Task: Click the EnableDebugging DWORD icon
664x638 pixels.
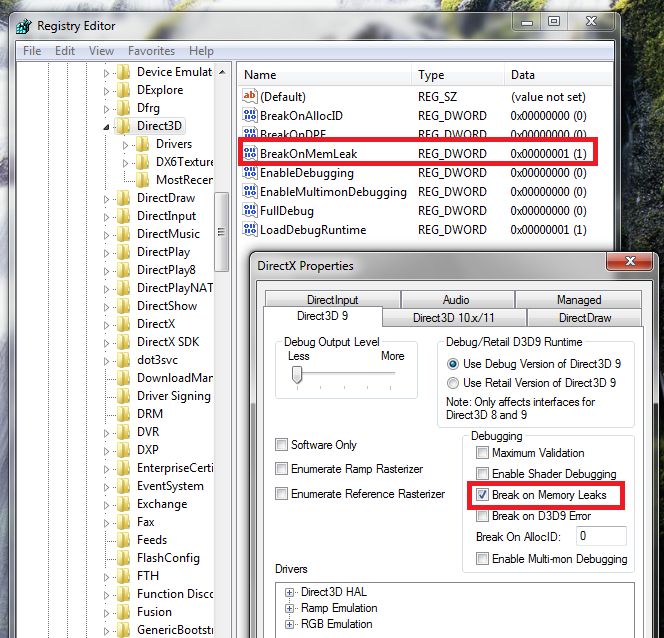Action: [249, 172]
